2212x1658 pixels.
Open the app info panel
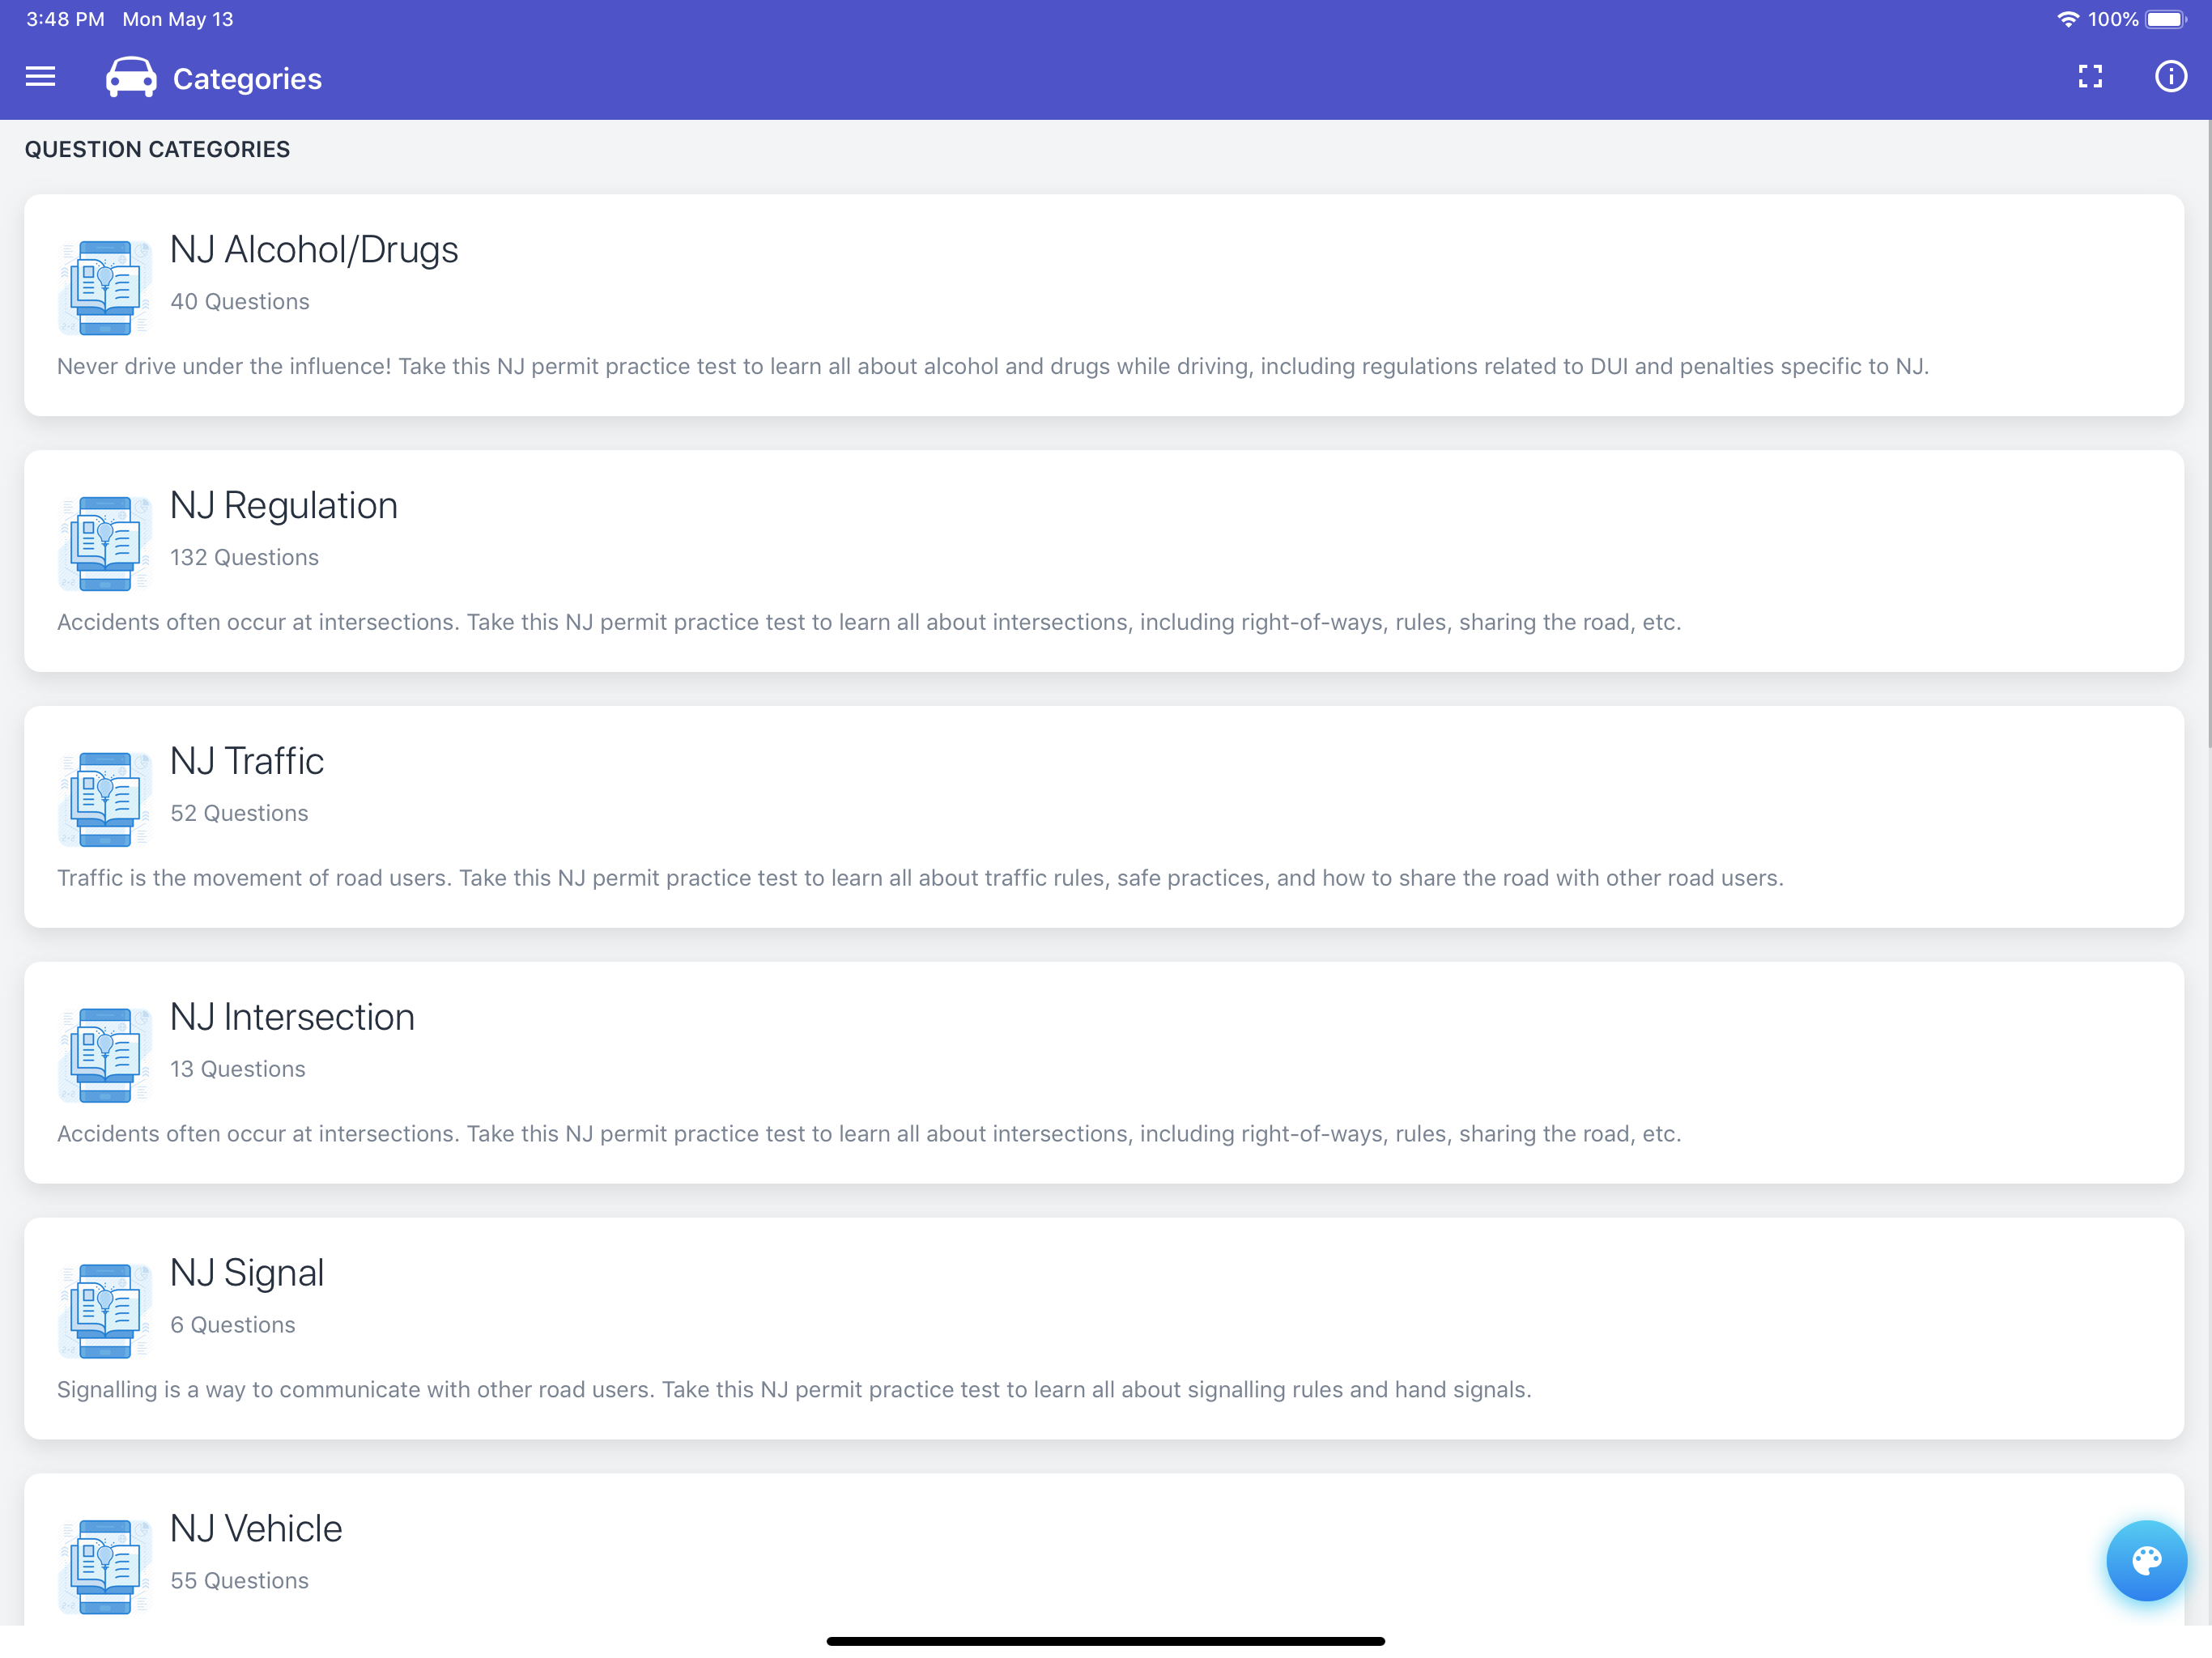2170,77
